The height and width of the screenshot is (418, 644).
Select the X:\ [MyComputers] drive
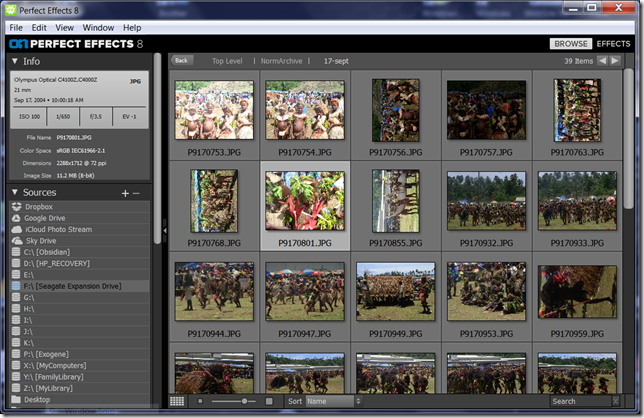click(79, 365)
